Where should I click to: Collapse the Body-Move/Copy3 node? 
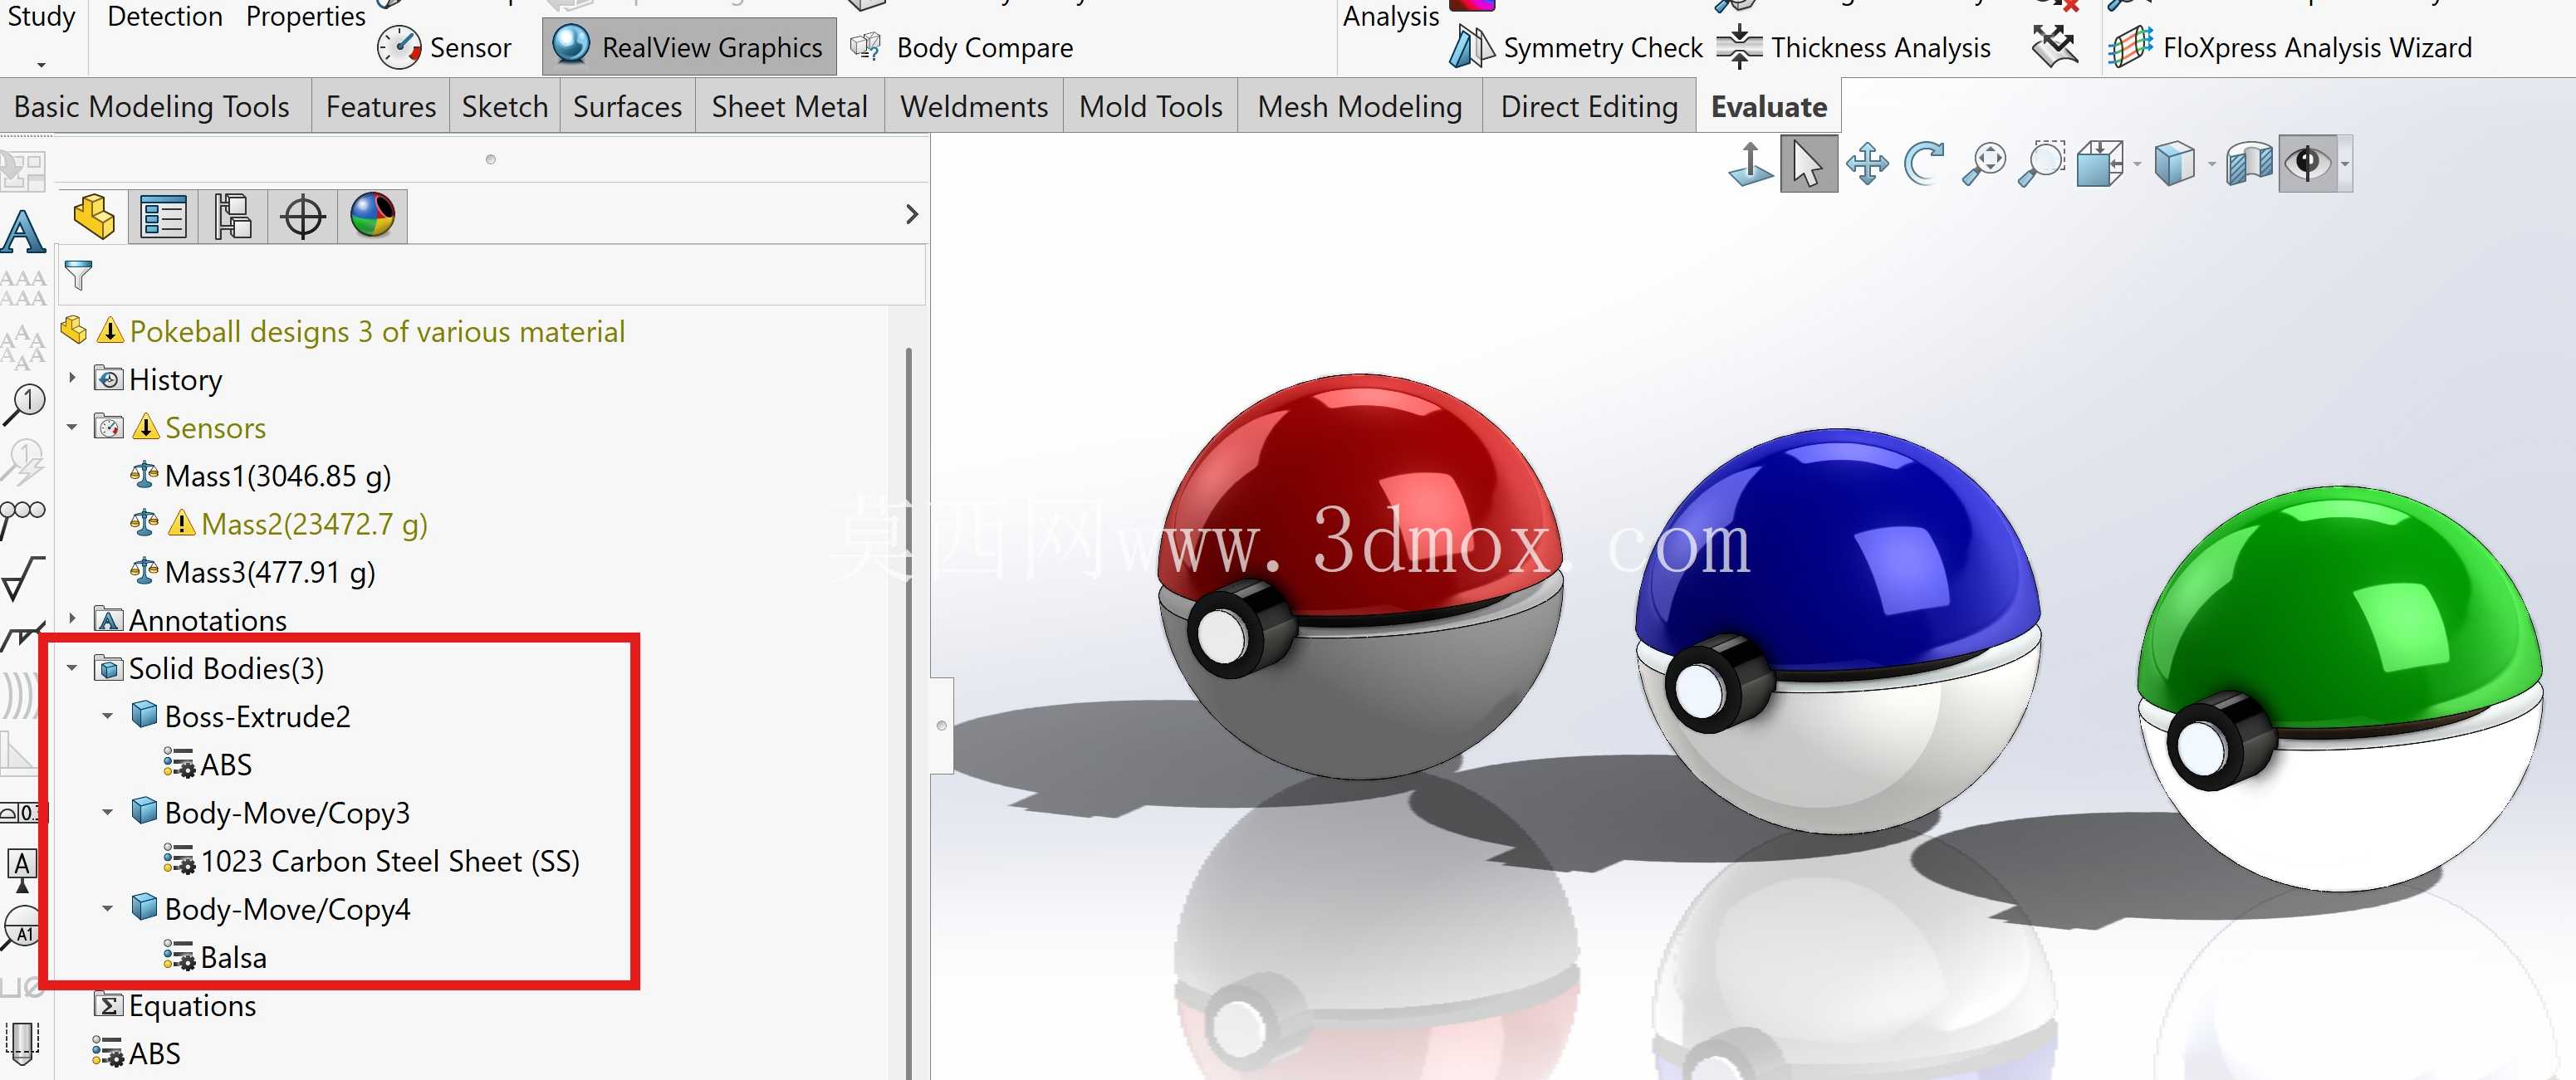[x=108, y=811]
